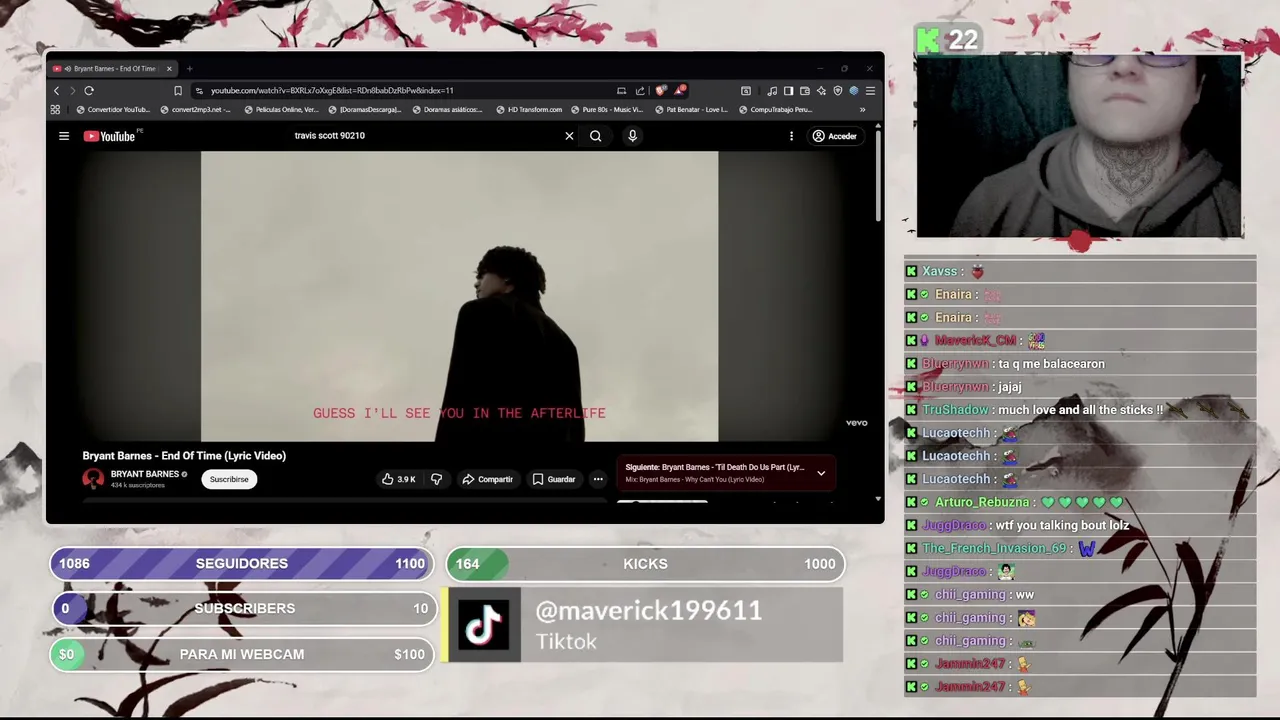Screen dimensions: 1280x720
Task: Open the BRYANT BARNES channel name
Action: 145,474
